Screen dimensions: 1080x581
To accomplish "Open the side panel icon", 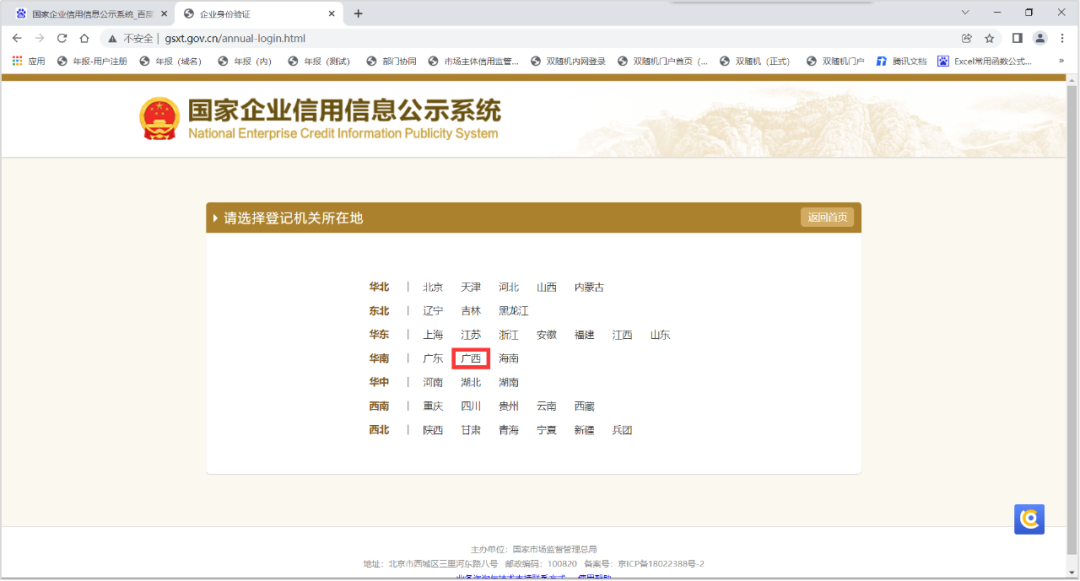I will tap(1017, 39).
